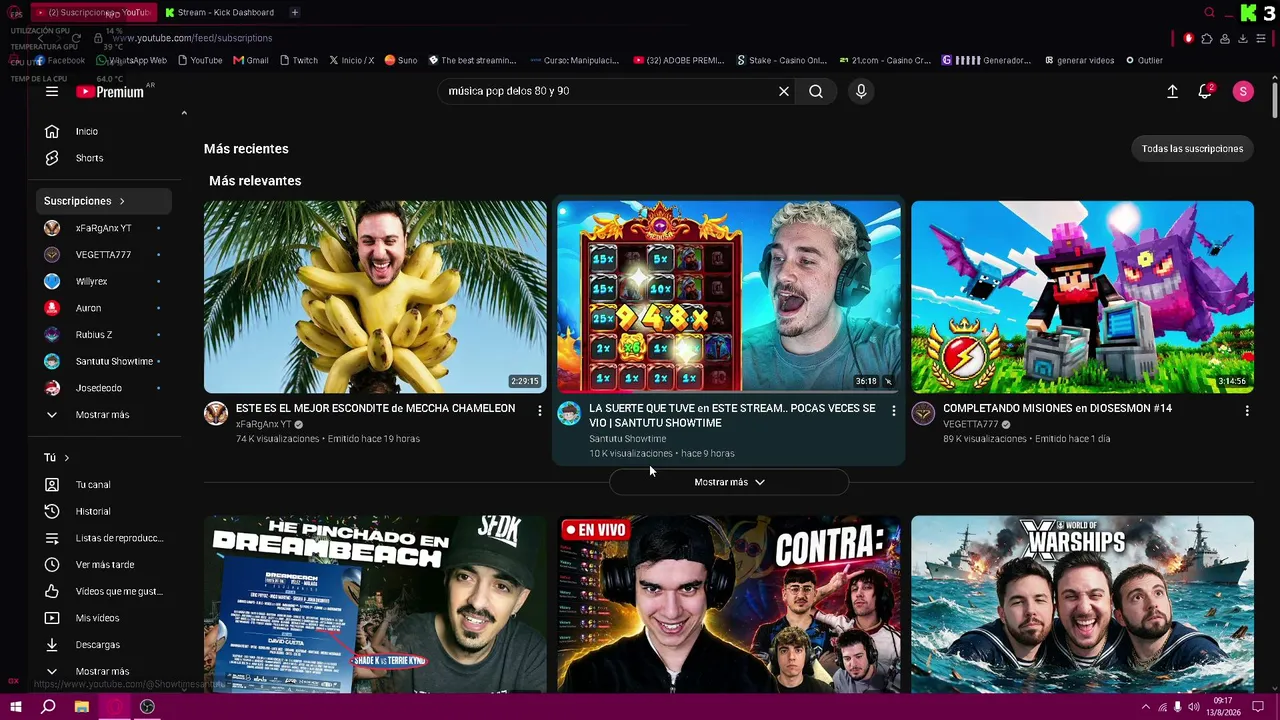Open a new browser tab

click(x=294, y=12)
